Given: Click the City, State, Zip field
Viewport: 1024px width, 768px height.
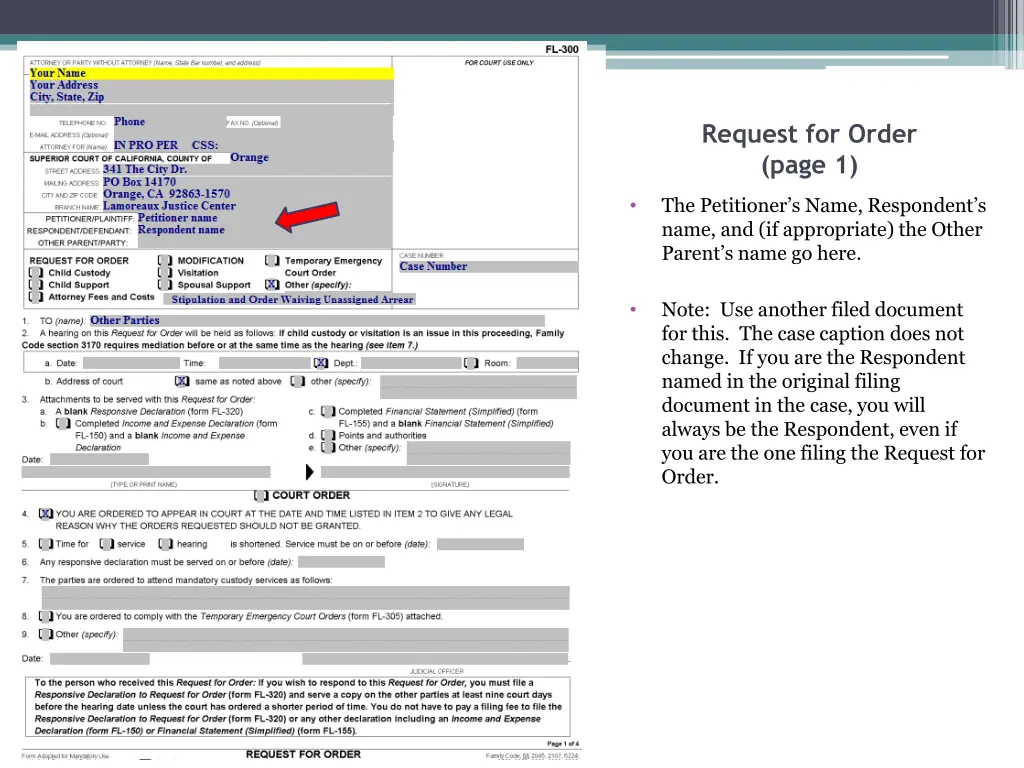Looking at the screenshot, I should click(211, 97).
